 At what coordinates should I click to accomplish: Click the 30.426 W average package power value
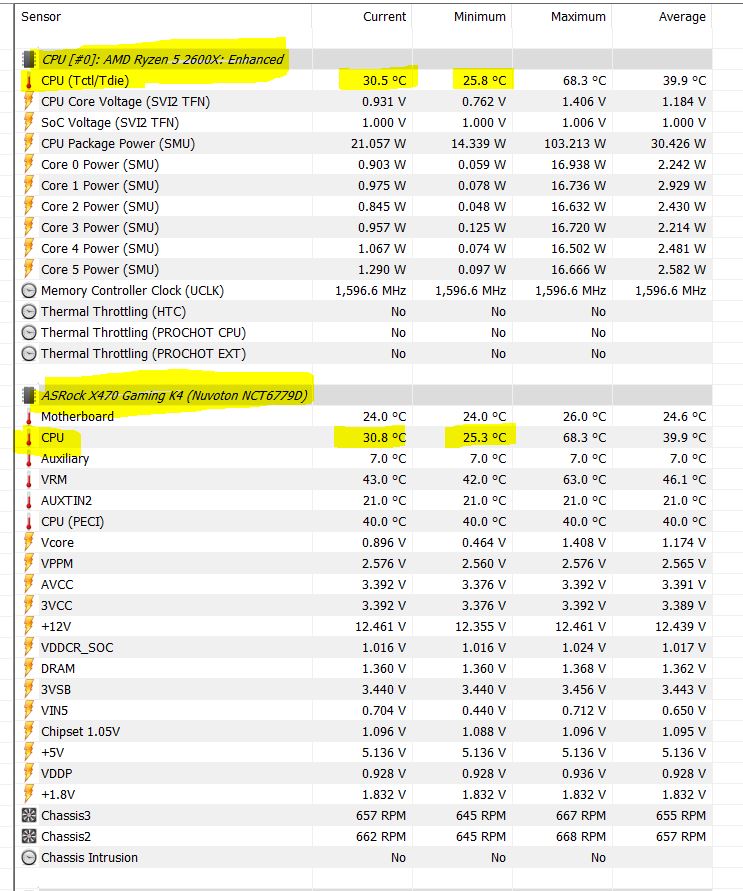[x=678, y=144]
